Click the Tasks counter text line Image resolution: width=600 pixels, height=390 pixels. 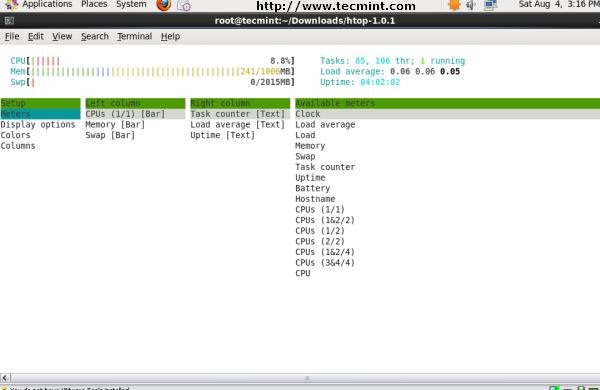tap(393, 61)
